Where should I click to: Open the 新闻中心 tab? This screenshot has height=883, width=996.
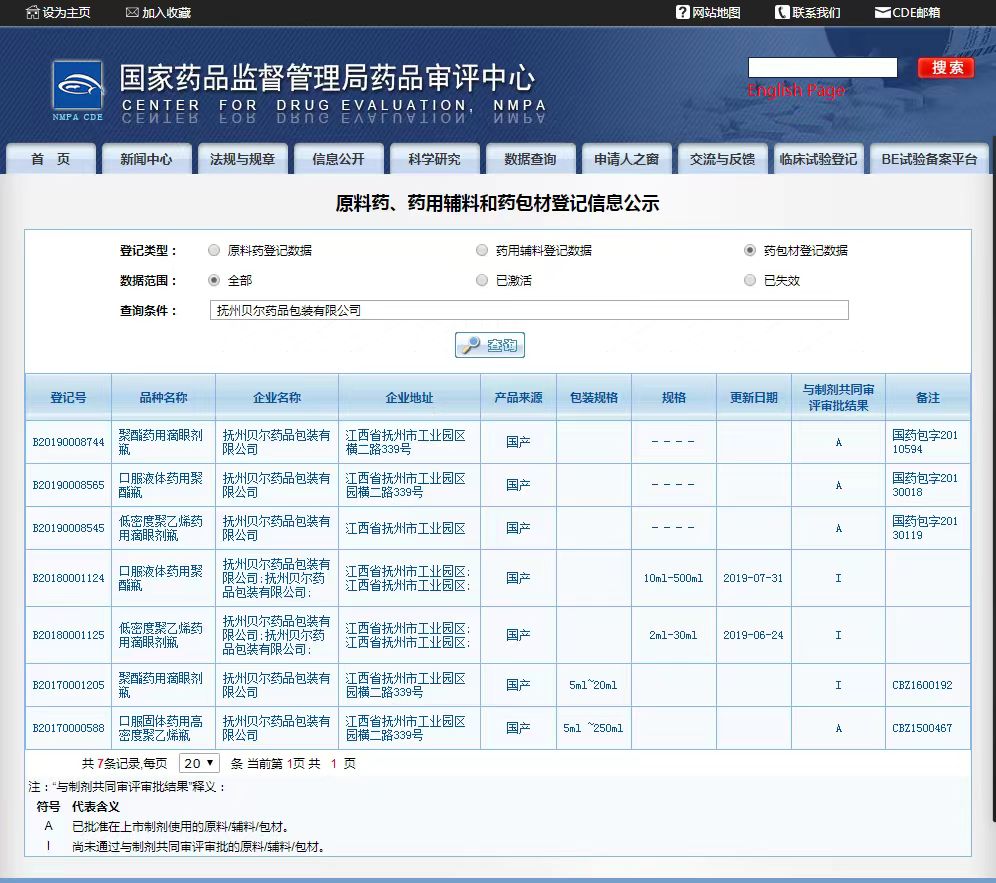click(x=146, y=159)
